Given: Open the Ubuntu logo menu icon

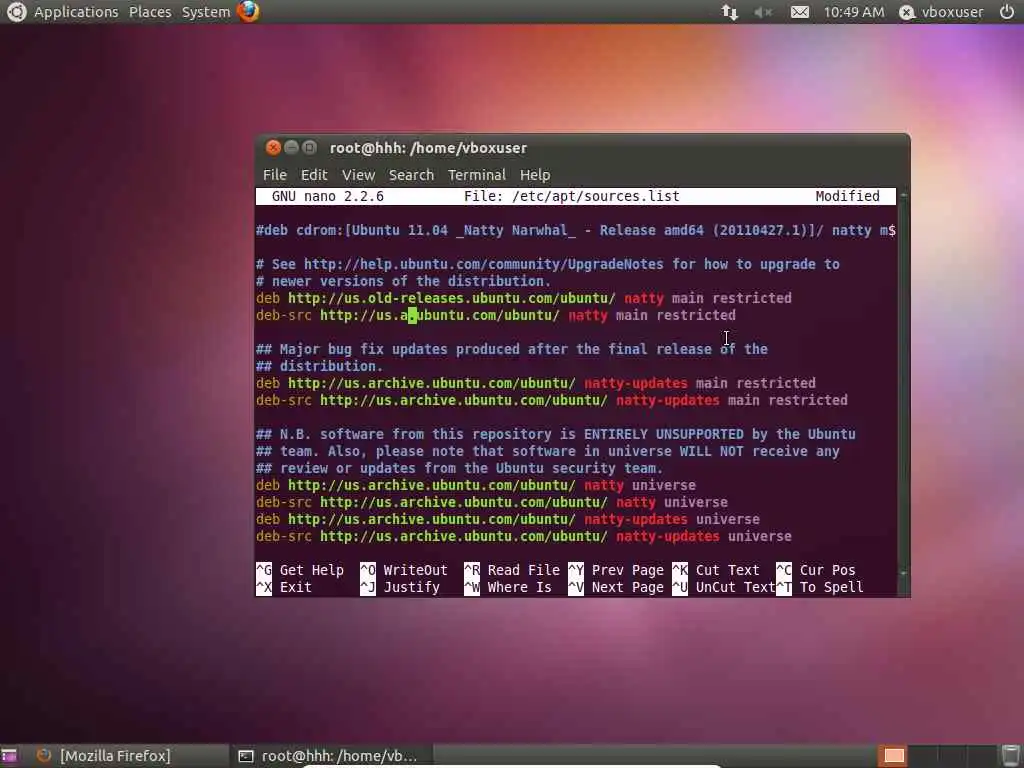Looking at the screenshot, I should 16,12.
